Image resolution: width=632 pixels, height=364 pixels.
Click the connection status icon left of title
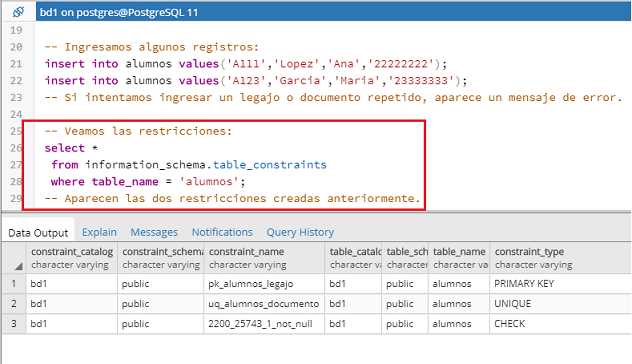(18, 12)
